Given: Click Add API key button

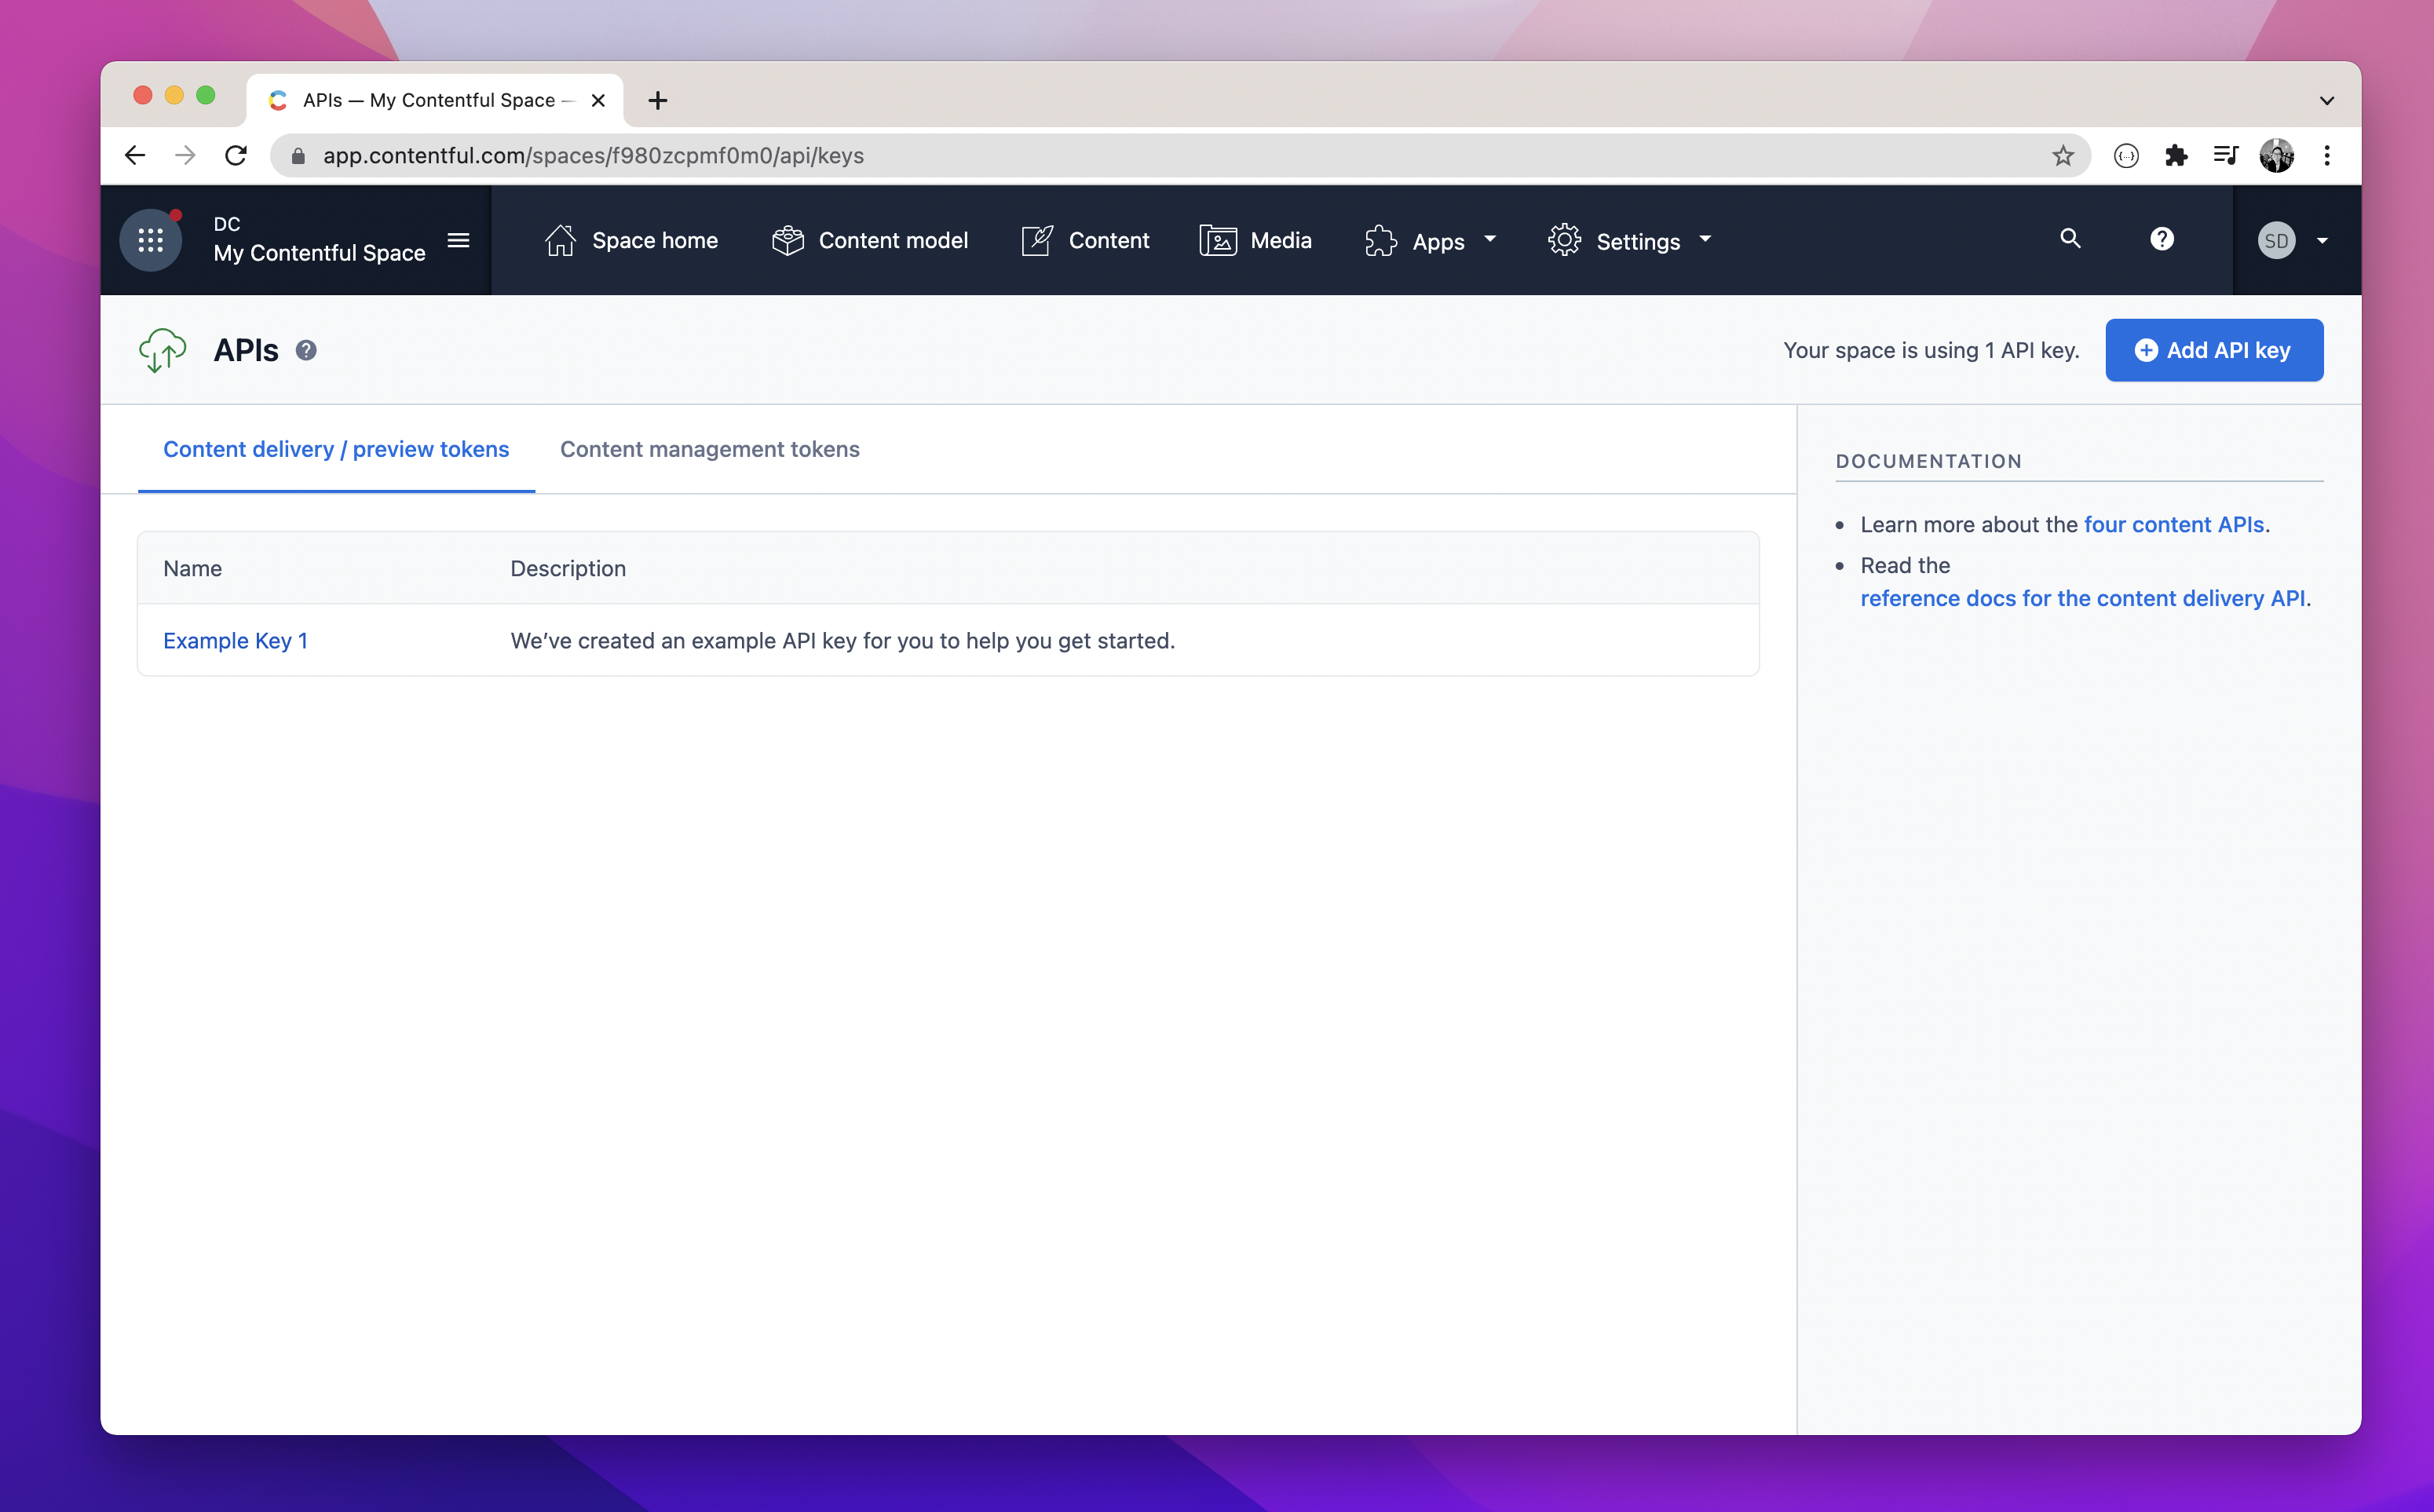Looking at the screenshot, I should click(2213, 351).
